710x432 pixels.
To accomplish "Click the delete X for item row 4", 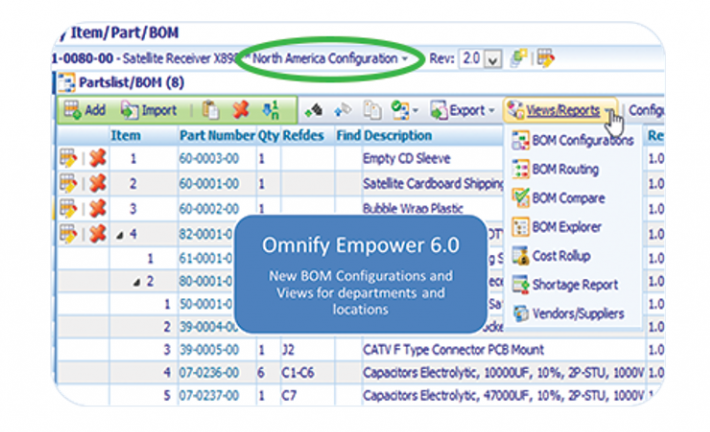I will [x=97, y=234].
